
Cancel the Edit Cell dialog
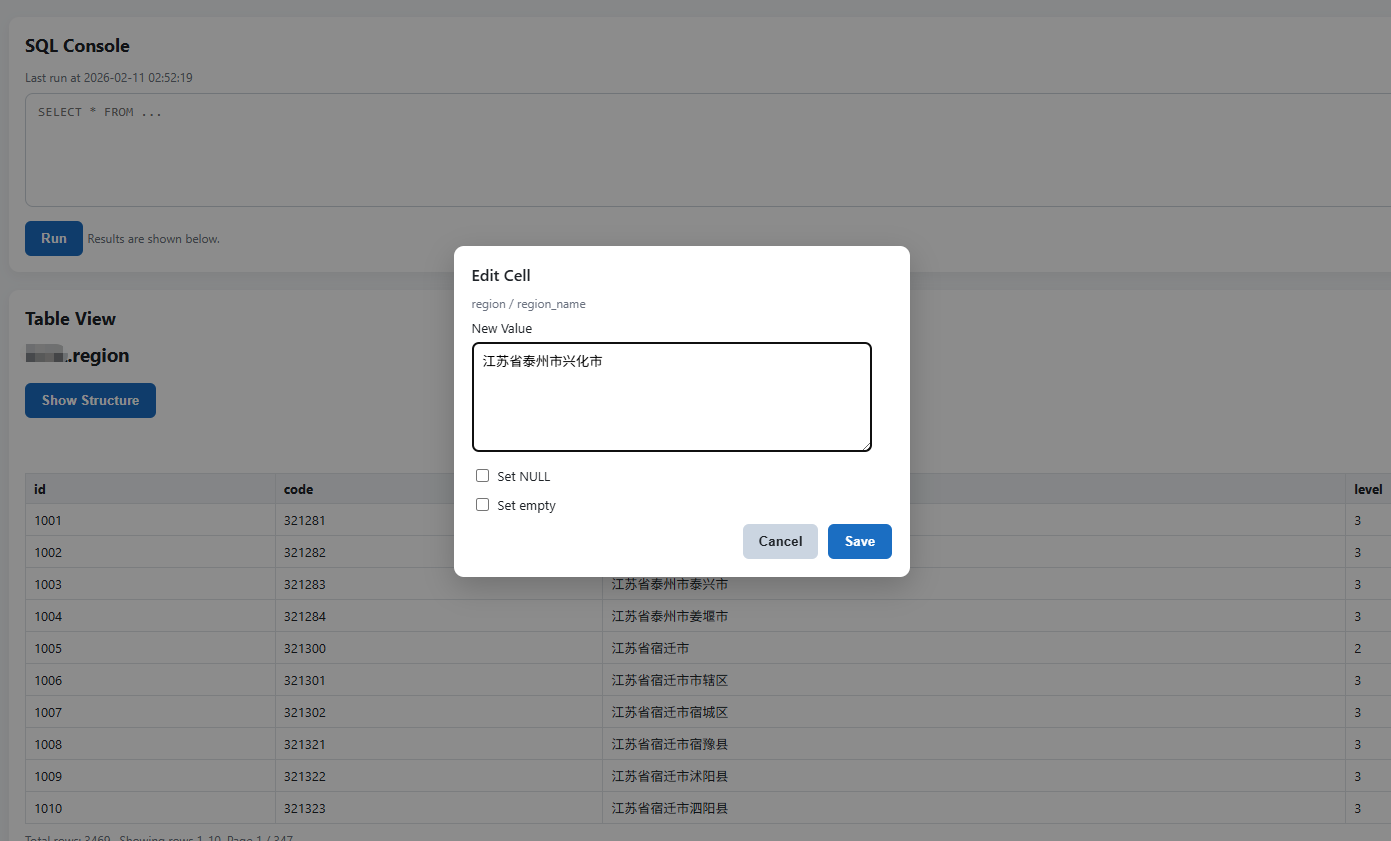tap(780, 541)
